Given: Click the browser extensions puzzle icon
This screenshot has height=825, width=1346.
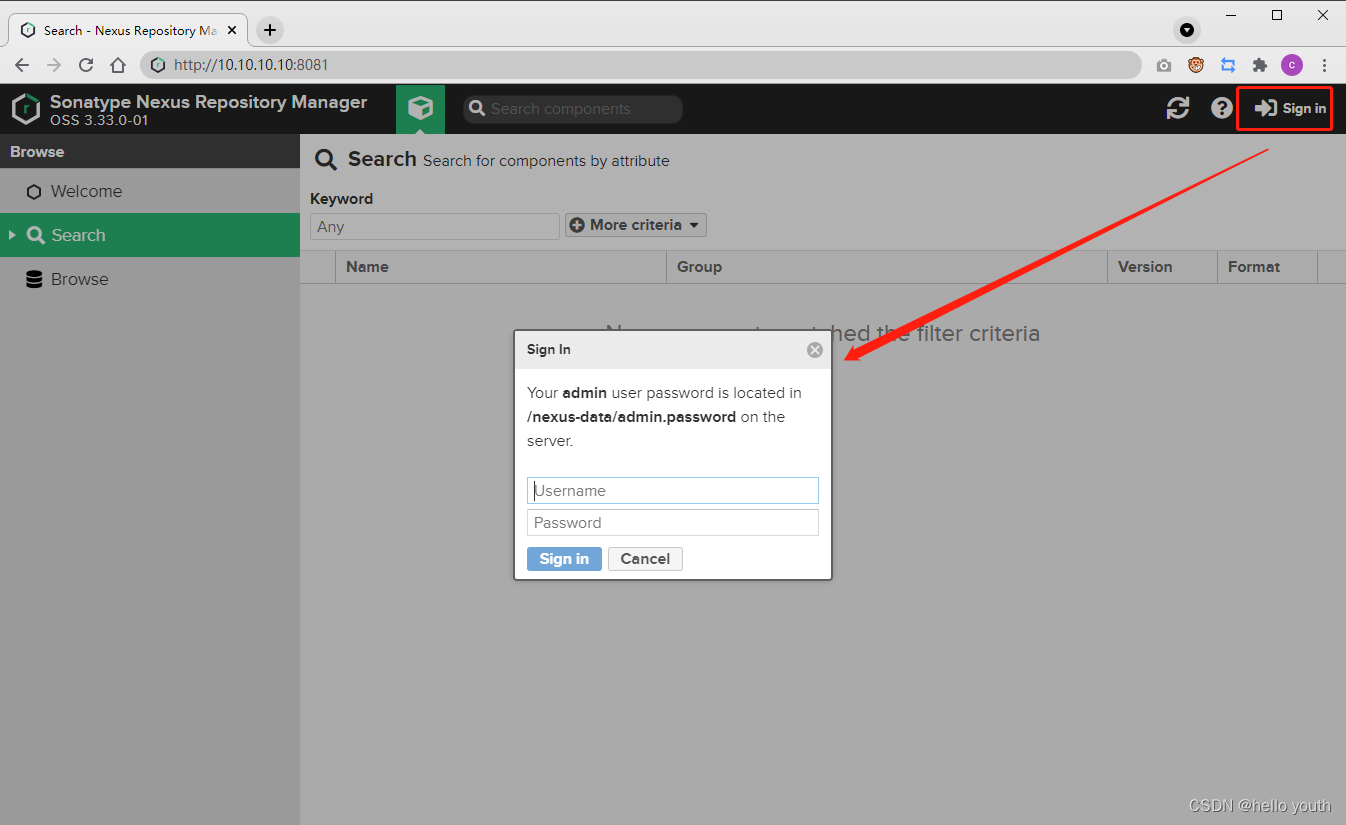Looking at the screenshot, I should coord(1260,64).
